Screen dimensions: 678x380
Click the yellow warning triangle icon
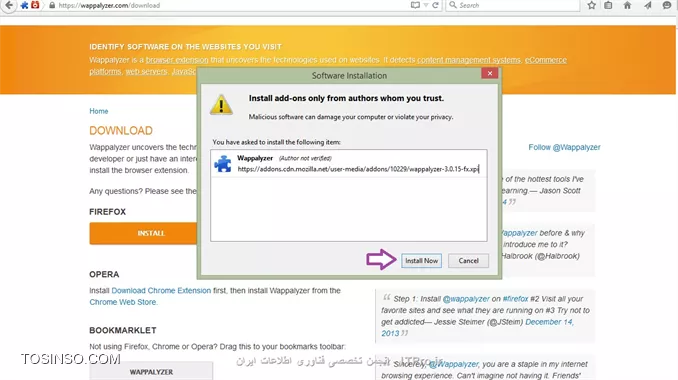221,105
